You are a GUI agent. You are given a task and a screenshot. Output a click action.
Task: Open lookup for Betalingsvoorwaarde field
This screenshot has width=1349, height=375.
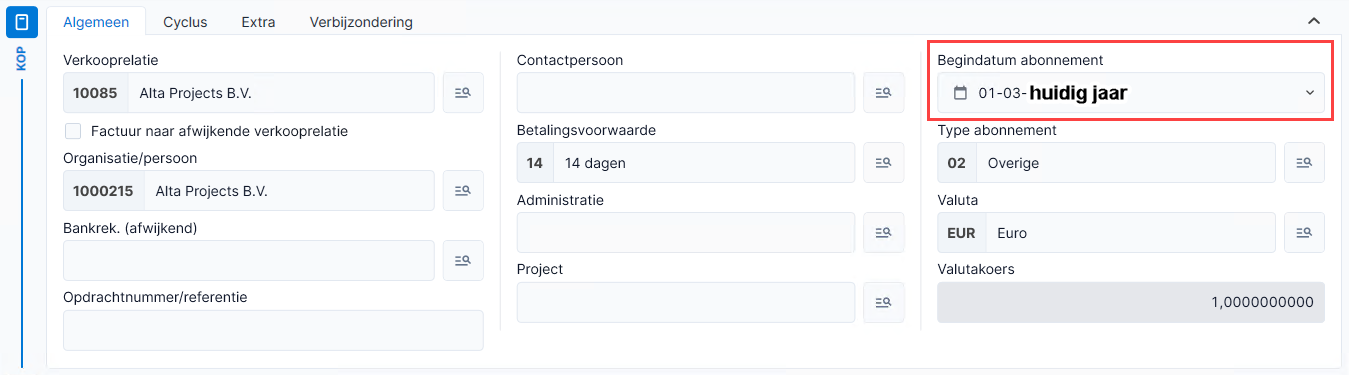pos(883,162)
